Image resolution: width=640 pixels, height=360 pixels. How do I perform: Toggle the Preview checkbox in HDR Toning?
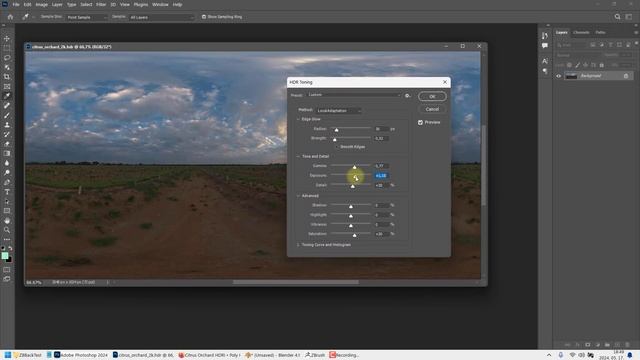pos(420,122)
